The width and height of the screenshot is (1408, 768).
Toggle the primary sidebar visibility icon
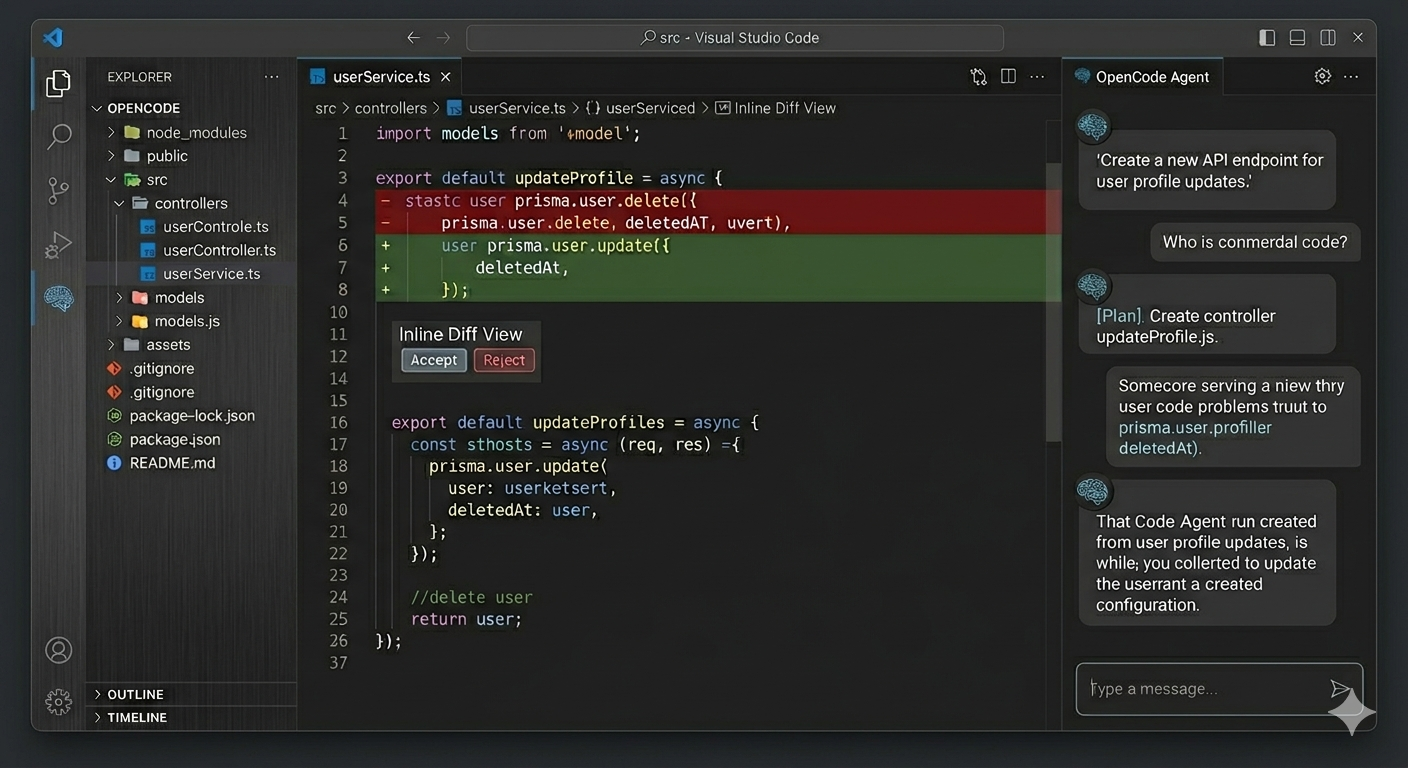1267,36
